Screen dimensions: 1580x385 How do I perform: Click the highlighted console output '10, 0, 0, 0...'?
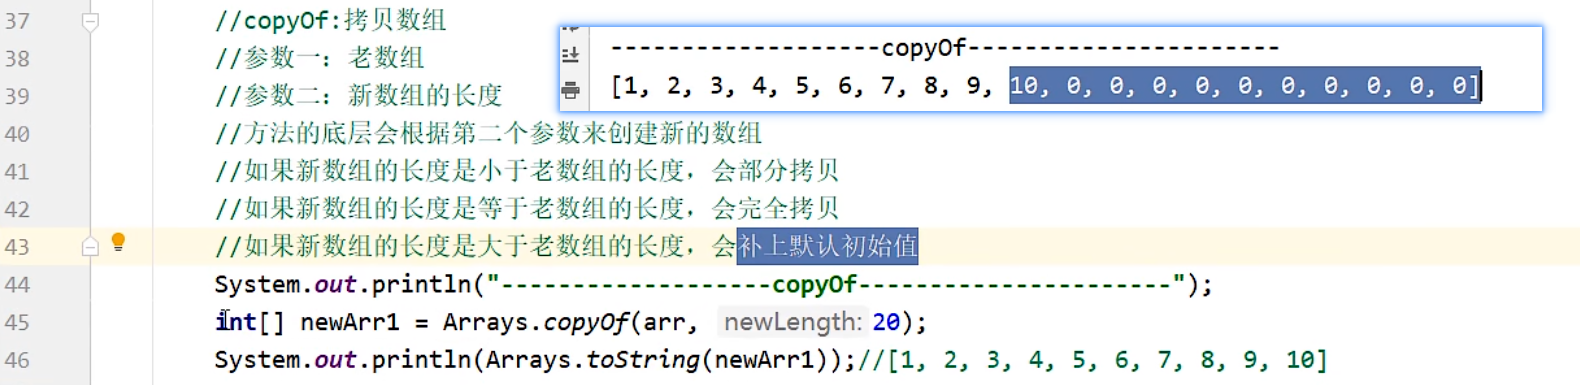coord(1245,86)
